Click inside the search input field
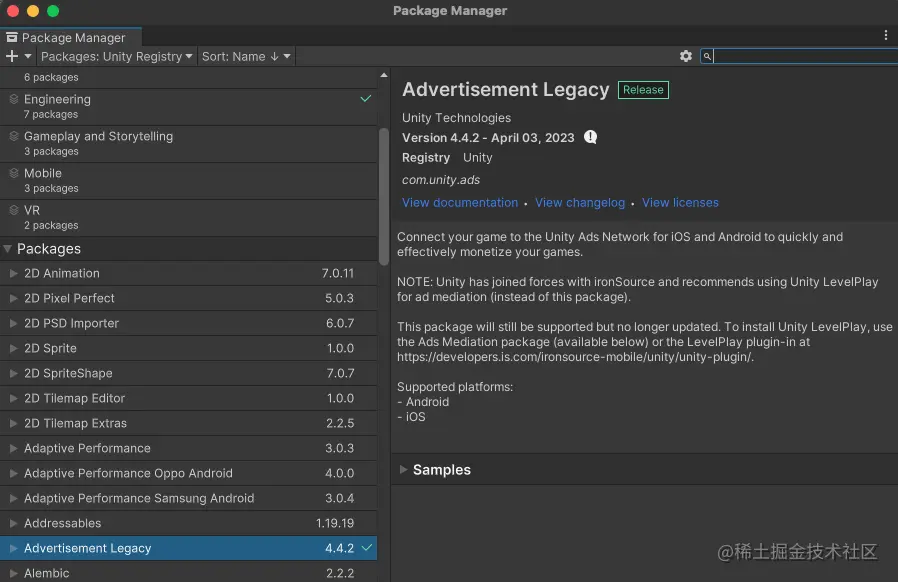This screenshot has height=582, width=898. 800,56
